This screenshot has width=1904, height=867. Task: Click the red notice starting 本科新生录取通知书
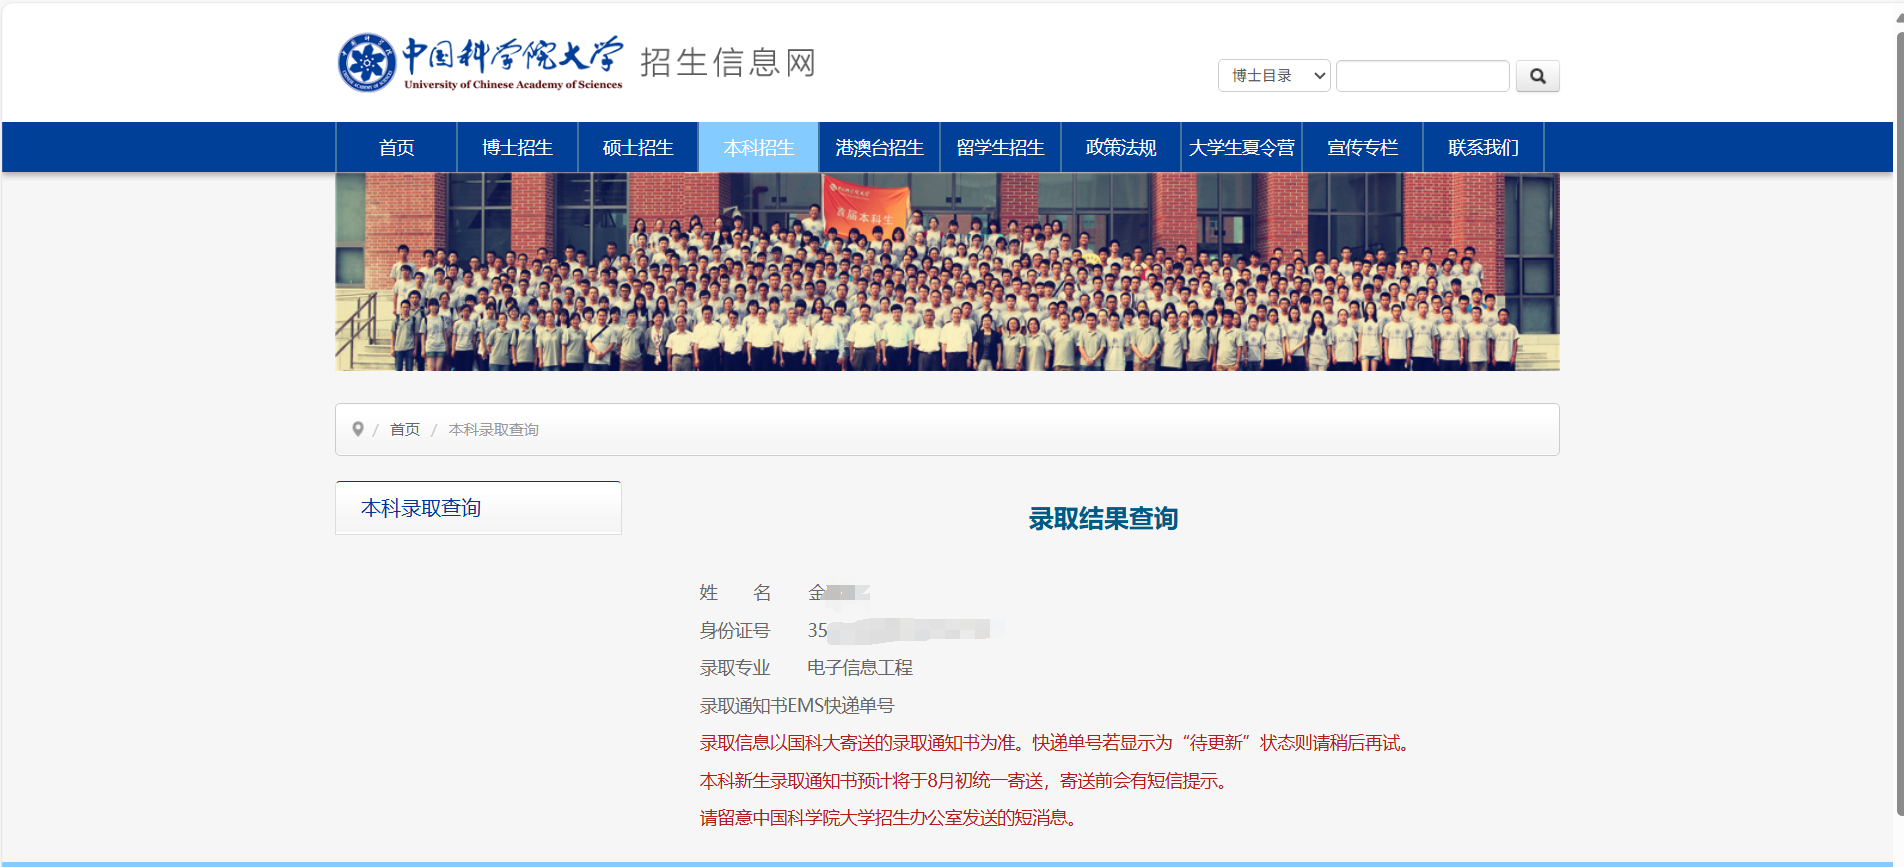coord(963,781)
